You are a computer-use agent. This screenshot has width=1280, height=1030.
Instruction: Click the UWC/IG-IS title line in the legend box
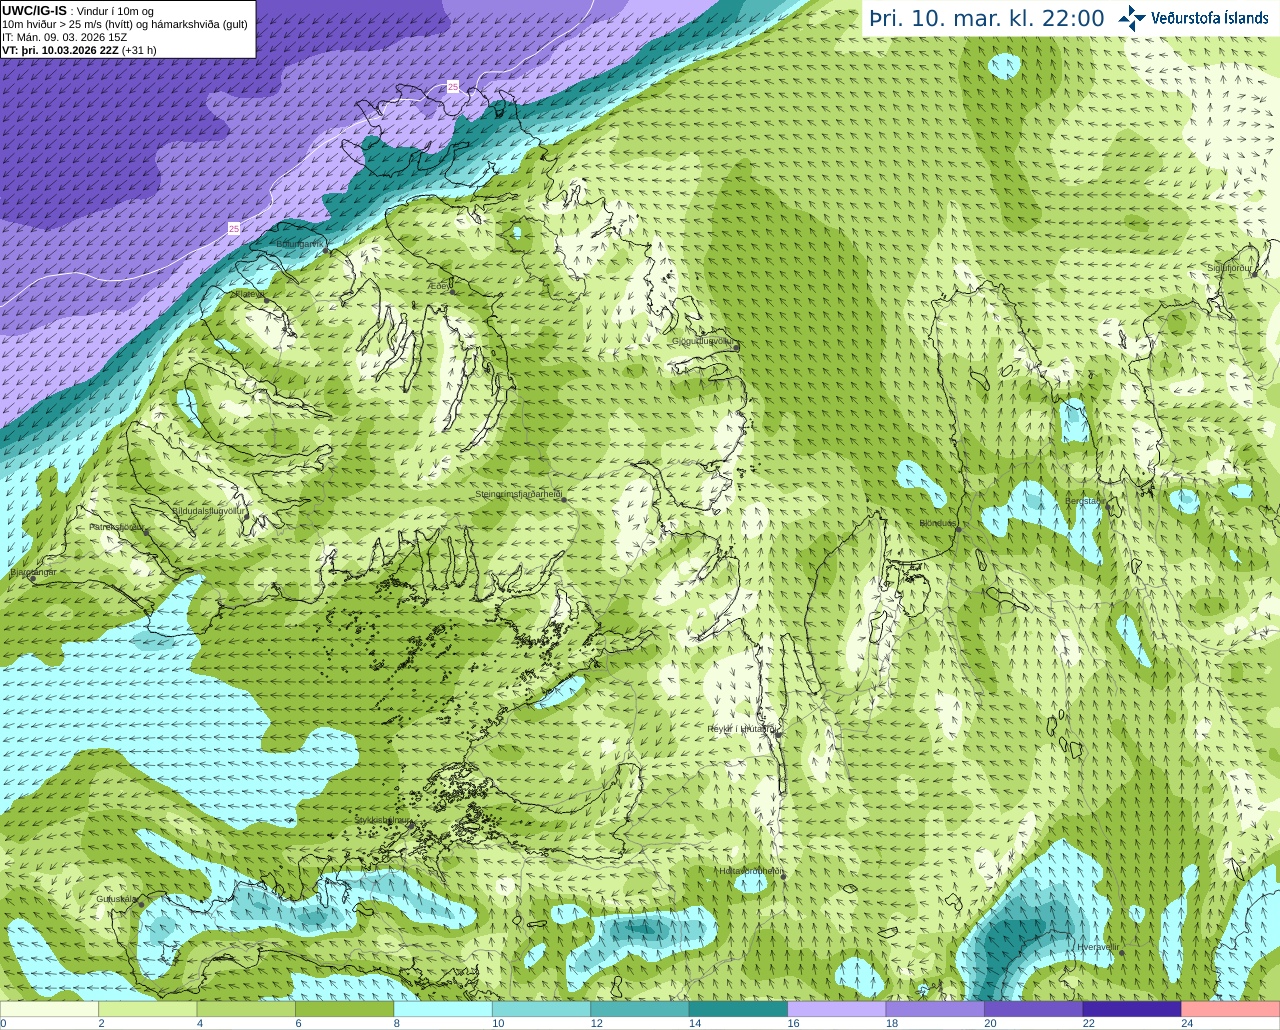coord(78,11)
